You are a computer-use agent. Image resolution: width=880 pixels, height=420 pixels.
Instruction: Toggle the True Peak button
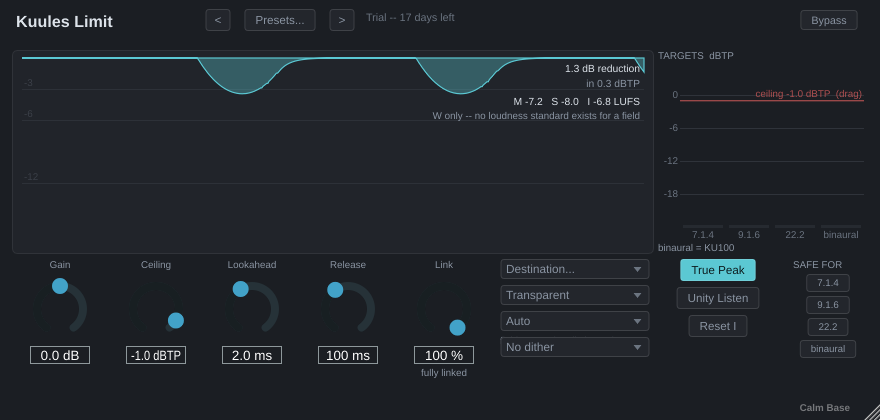(718, 270)
